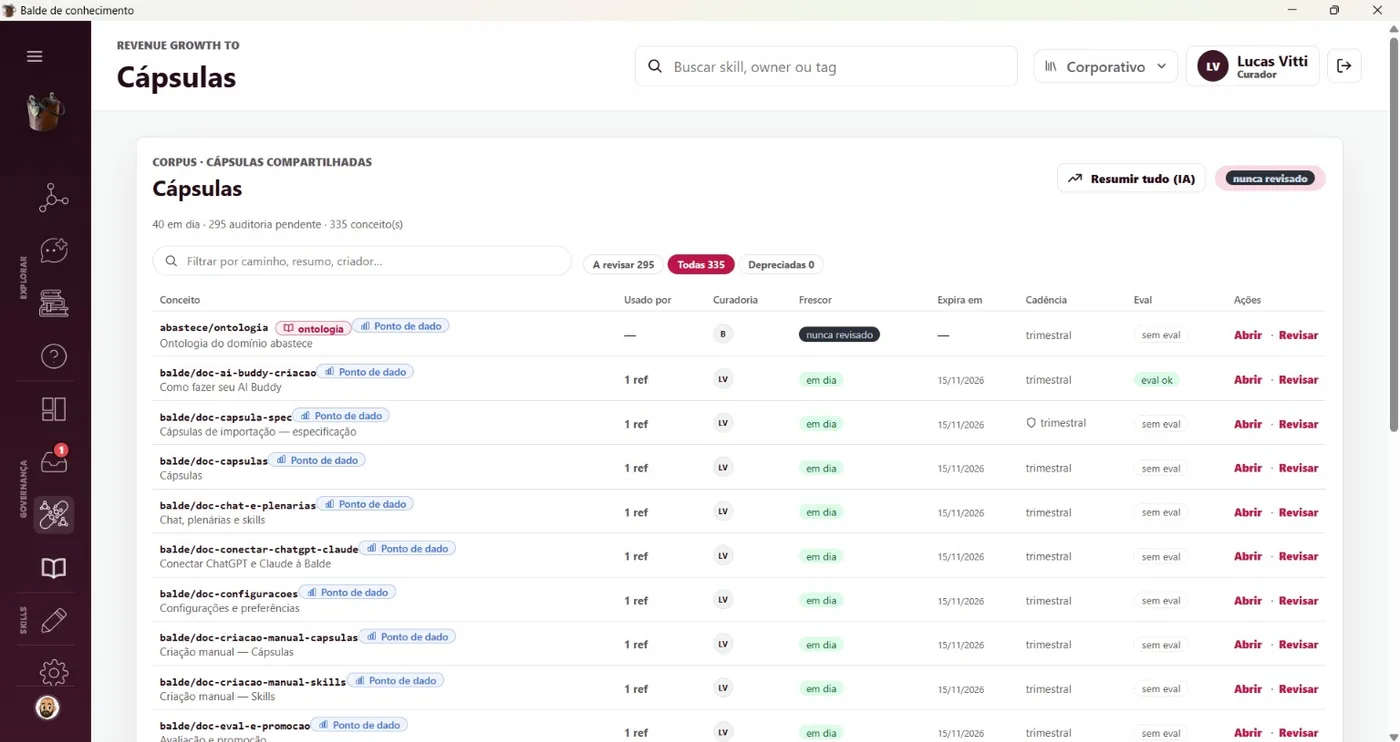Image resolution: width=1400 pixels, height=742 pixels.
Task: Focus the 'Filtrar por caminho' filter field
Action: (x=362, y=261)
